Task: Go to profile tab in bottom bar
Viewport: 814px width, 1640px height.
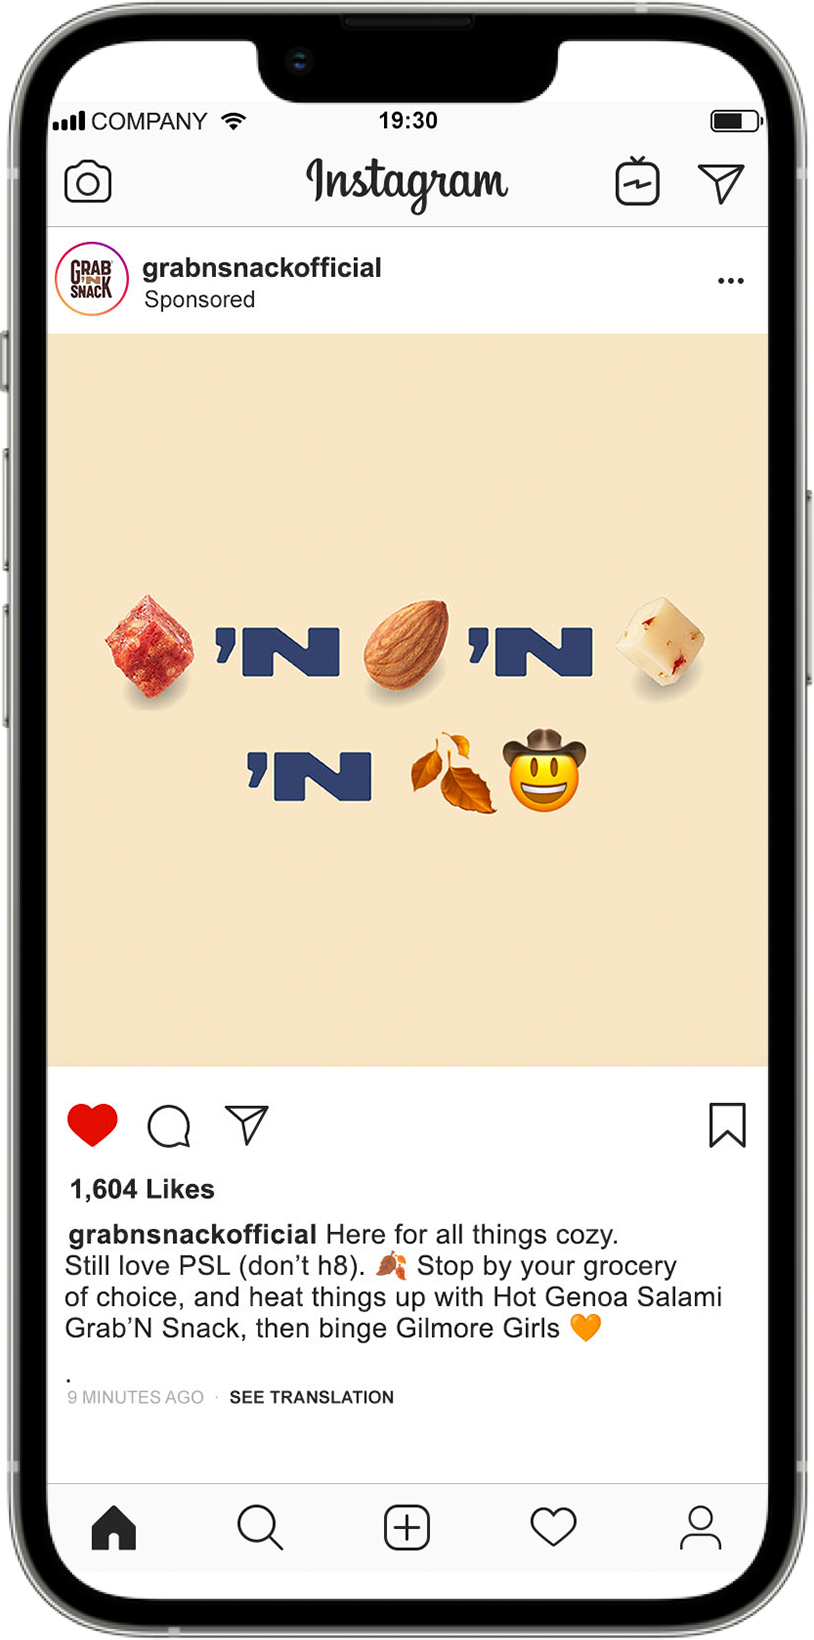Action: tap(700, 1527)
